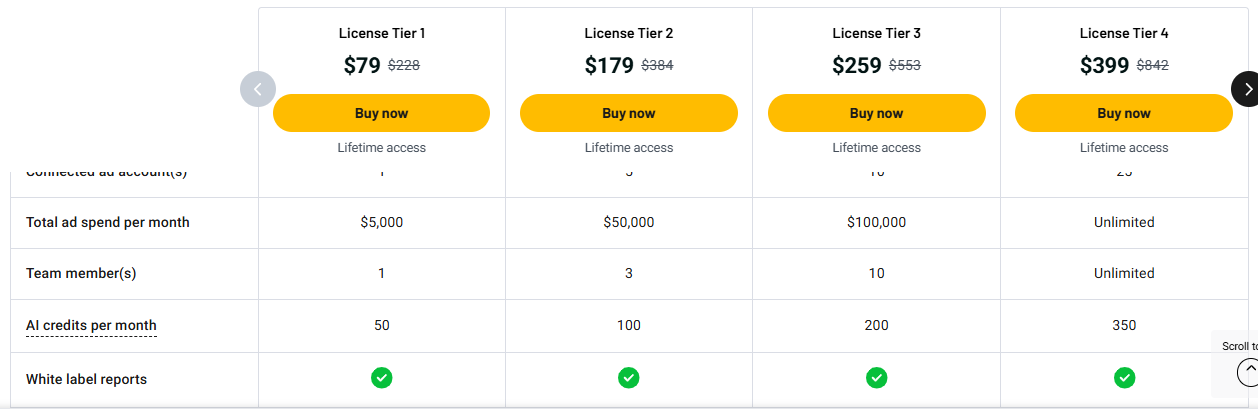Click Tier 1 white label checkmark
Image resolution: width=1258 pixels, height=419 pixels.
click(381, 378)
